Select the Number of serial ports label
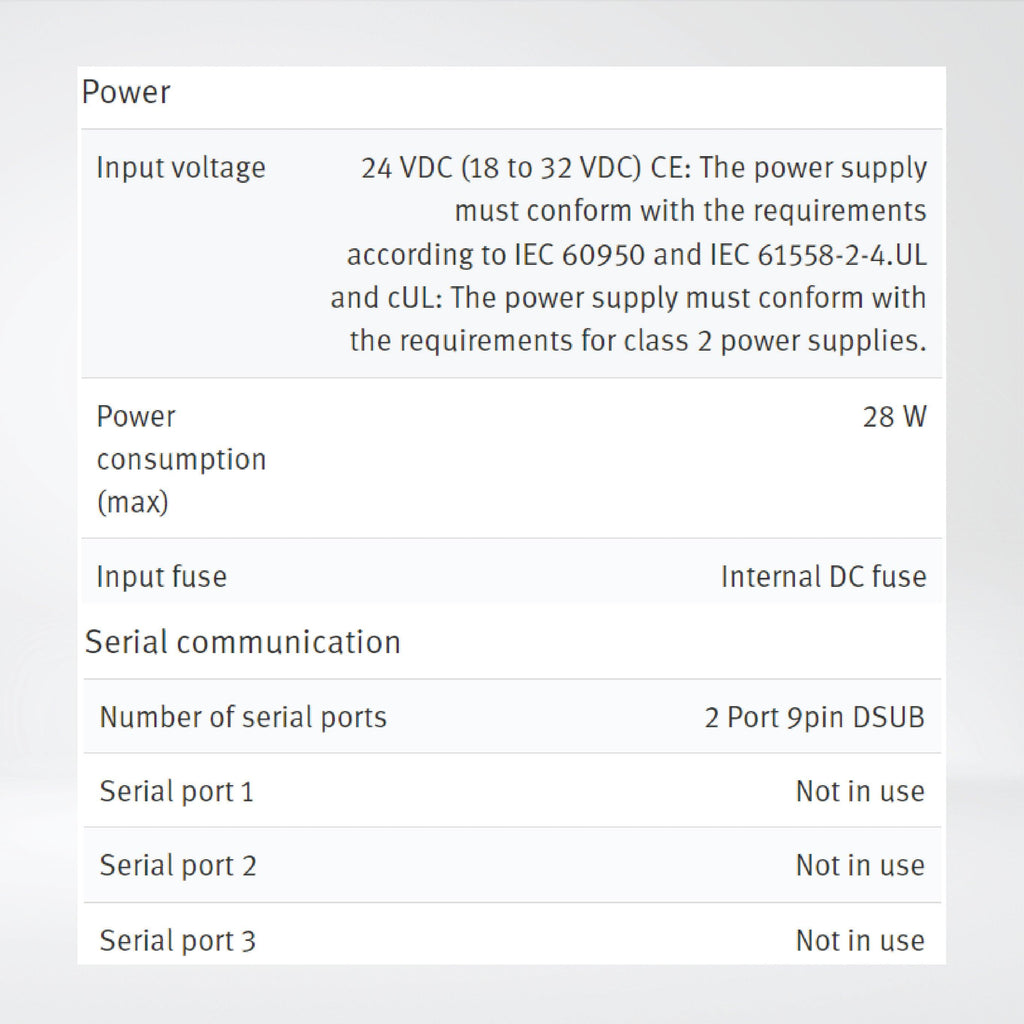 [x=243, y=717]
